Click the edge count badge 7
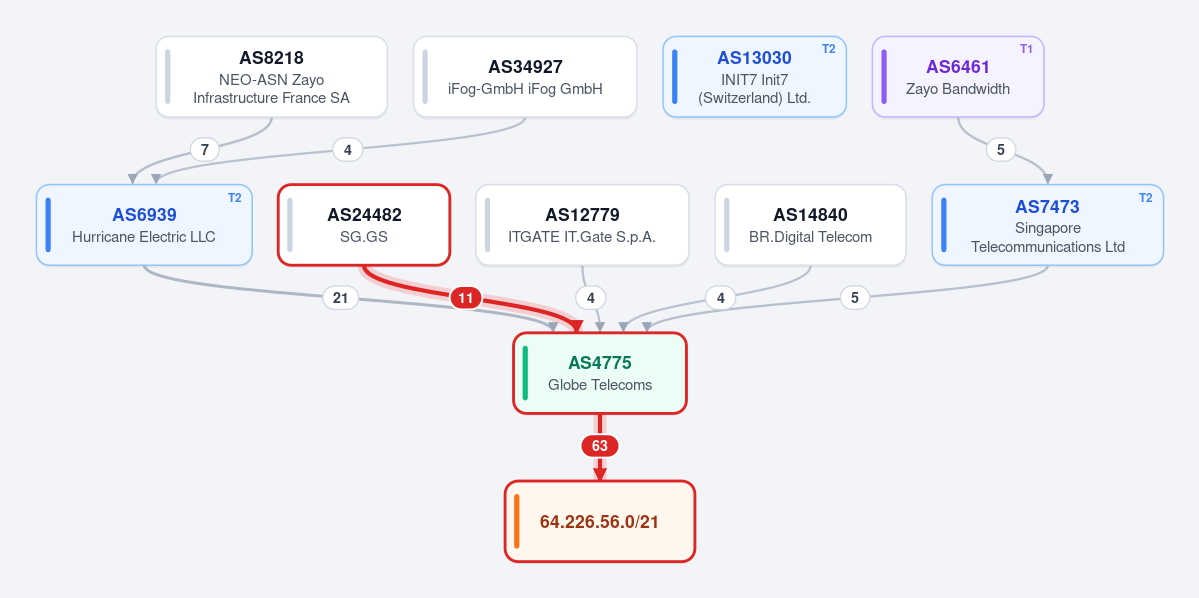Screen dimensions: 1199x598 (204, 150)
